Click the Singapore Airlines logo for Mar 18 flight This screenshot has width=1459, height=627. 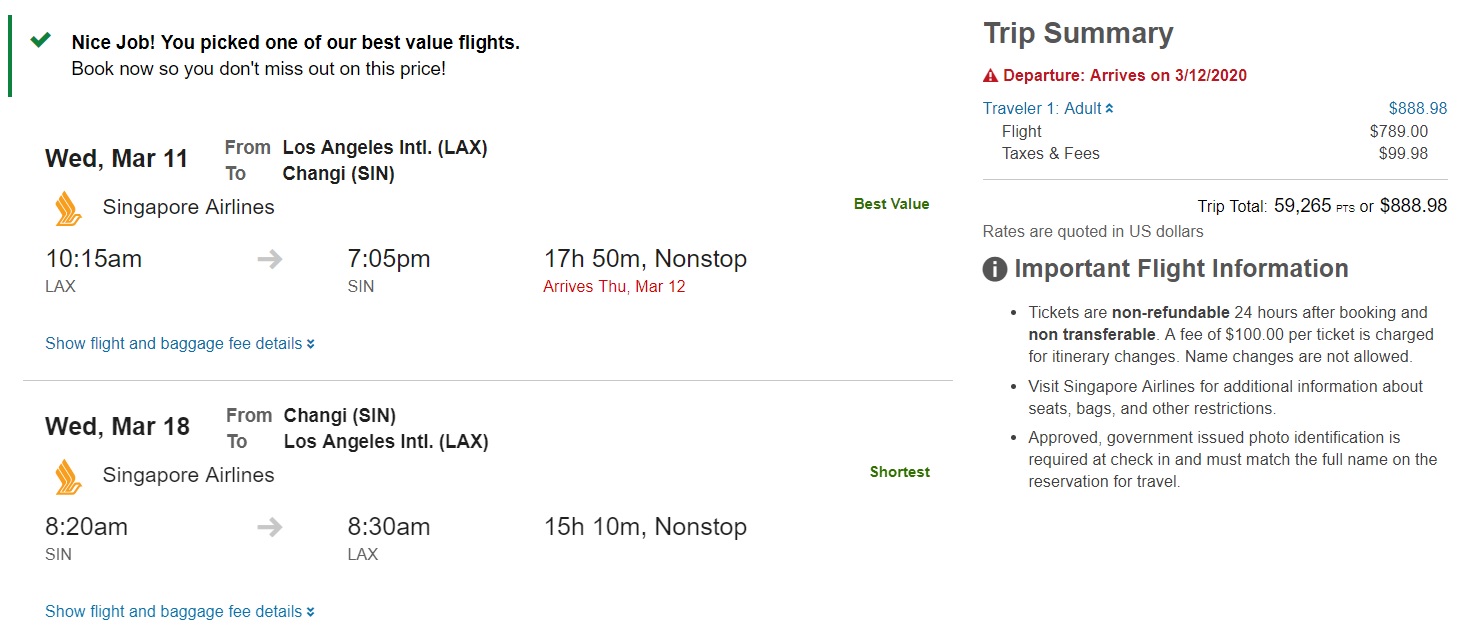pyautogui.click(x=68, y=476)
